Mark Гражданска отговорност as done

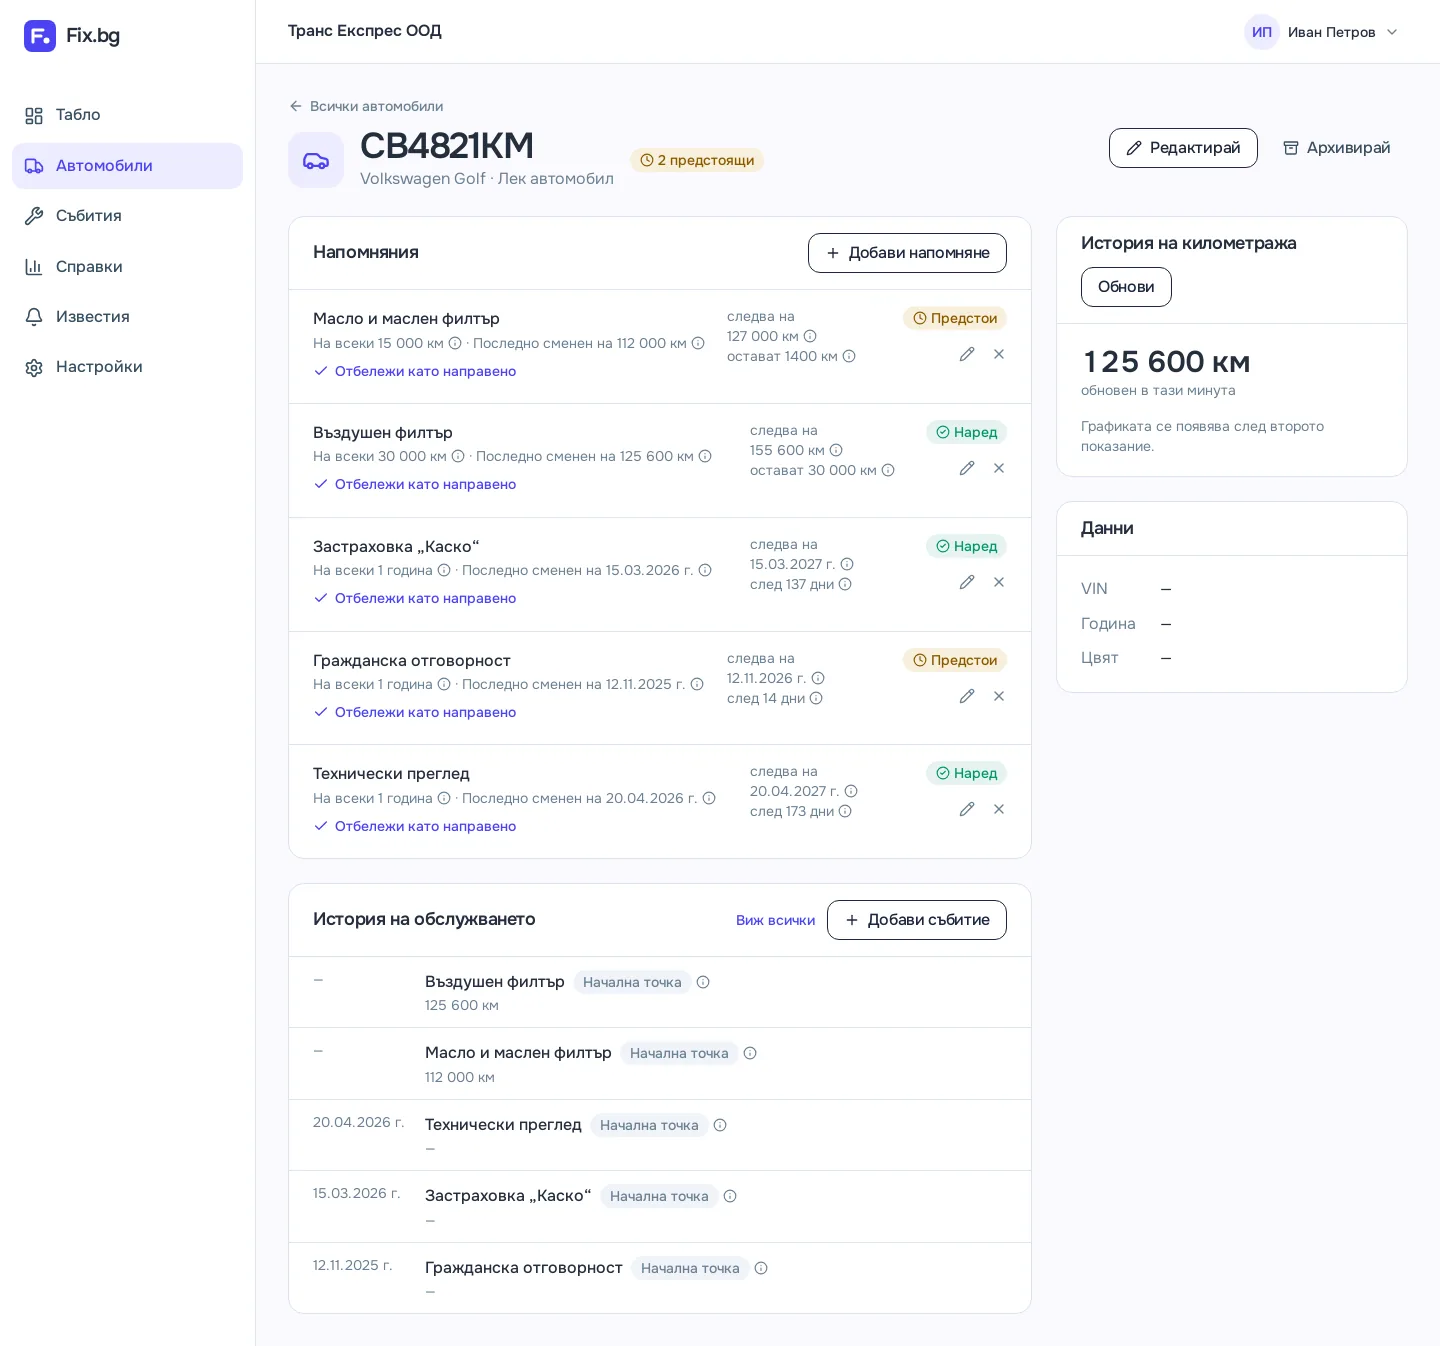coord(415,712)
